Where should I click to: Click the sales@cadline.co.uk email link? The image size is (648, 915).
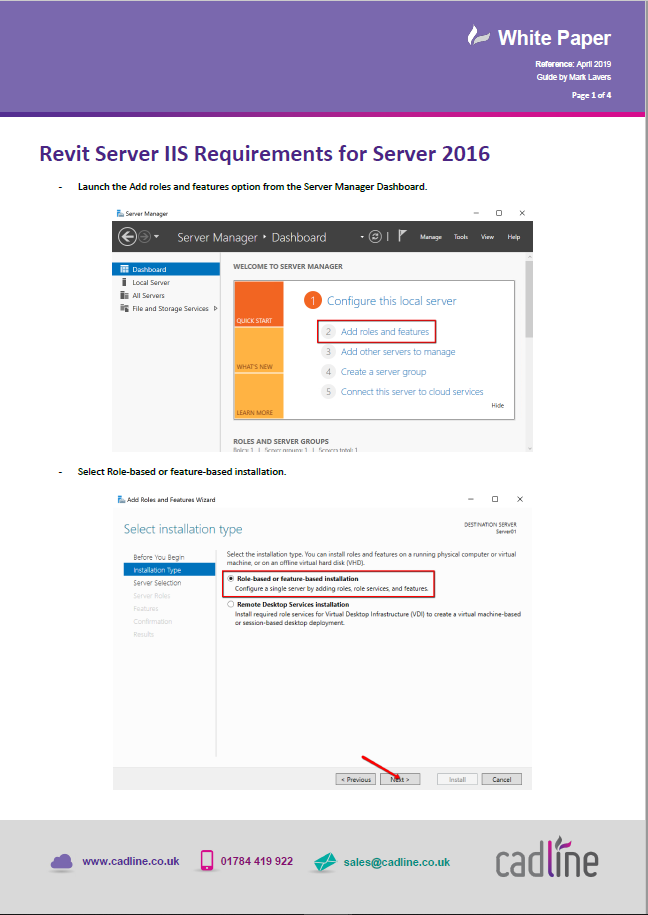coord(397,862)
